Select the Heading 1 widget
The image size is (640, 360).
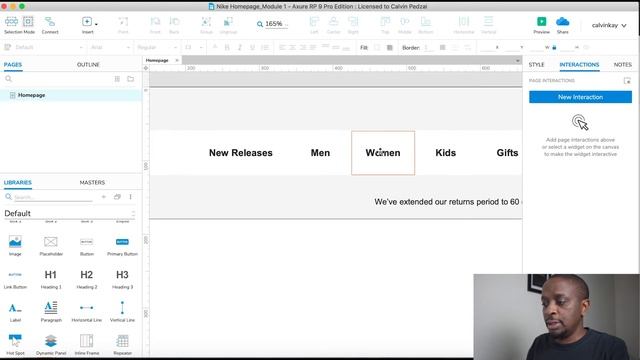[51, 278]
